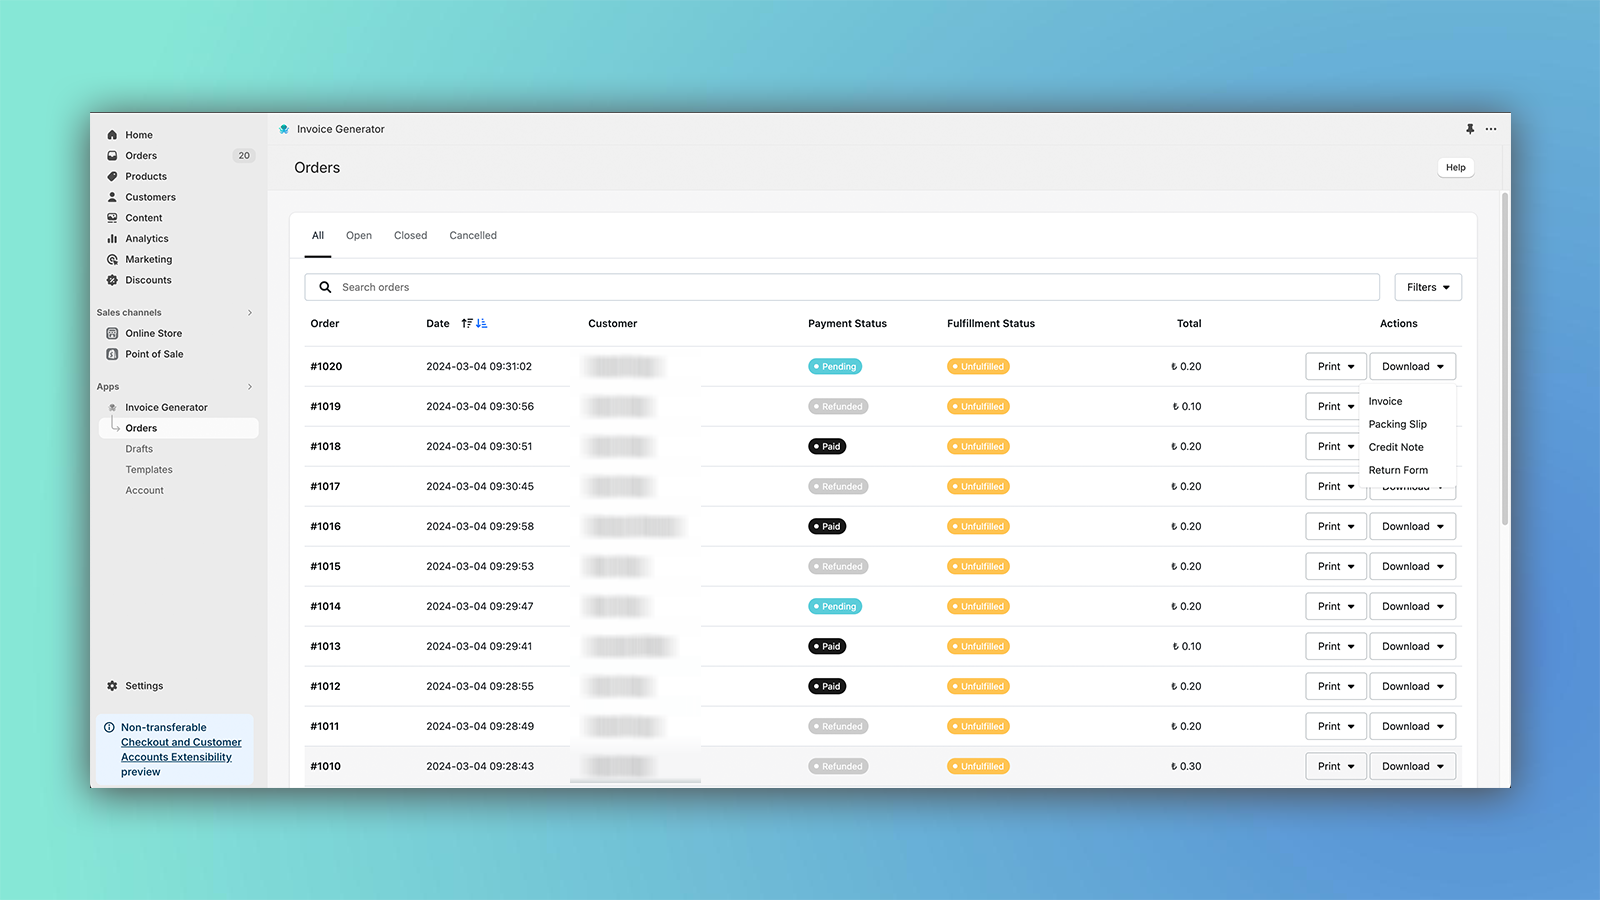Viewport: 1600px width, 900px height.
Task: Open the Products tag icon
Action: pyautogui.click(x=112, y=176)
